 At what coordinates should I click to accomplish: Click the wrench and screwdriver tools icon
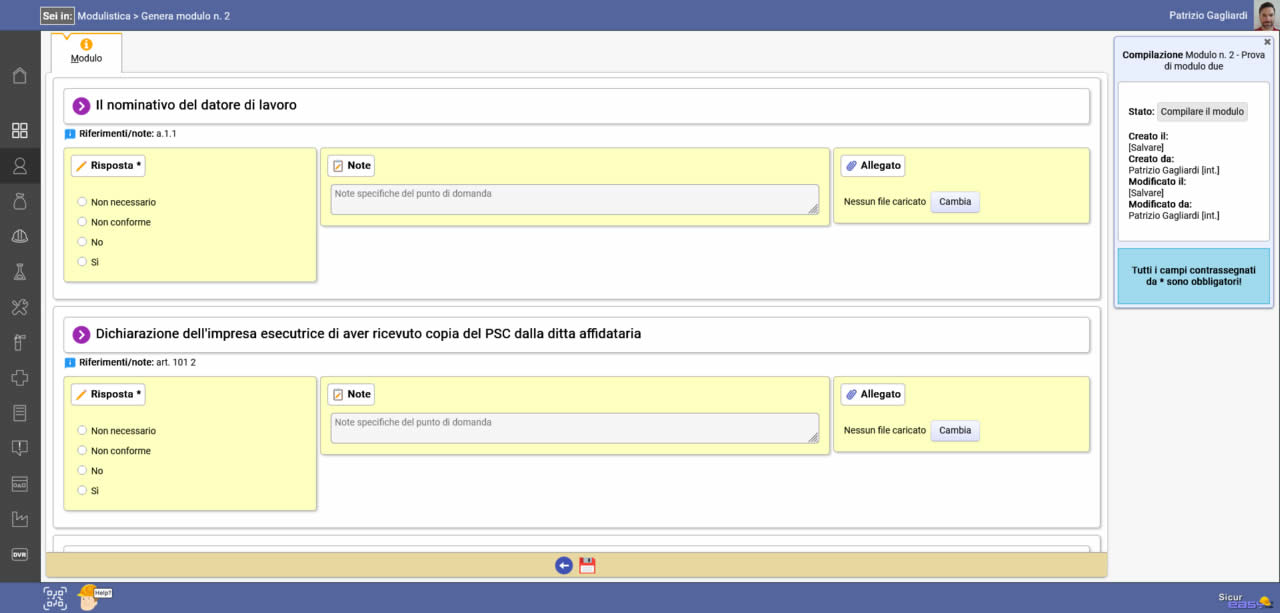click(x=20, y=307)
